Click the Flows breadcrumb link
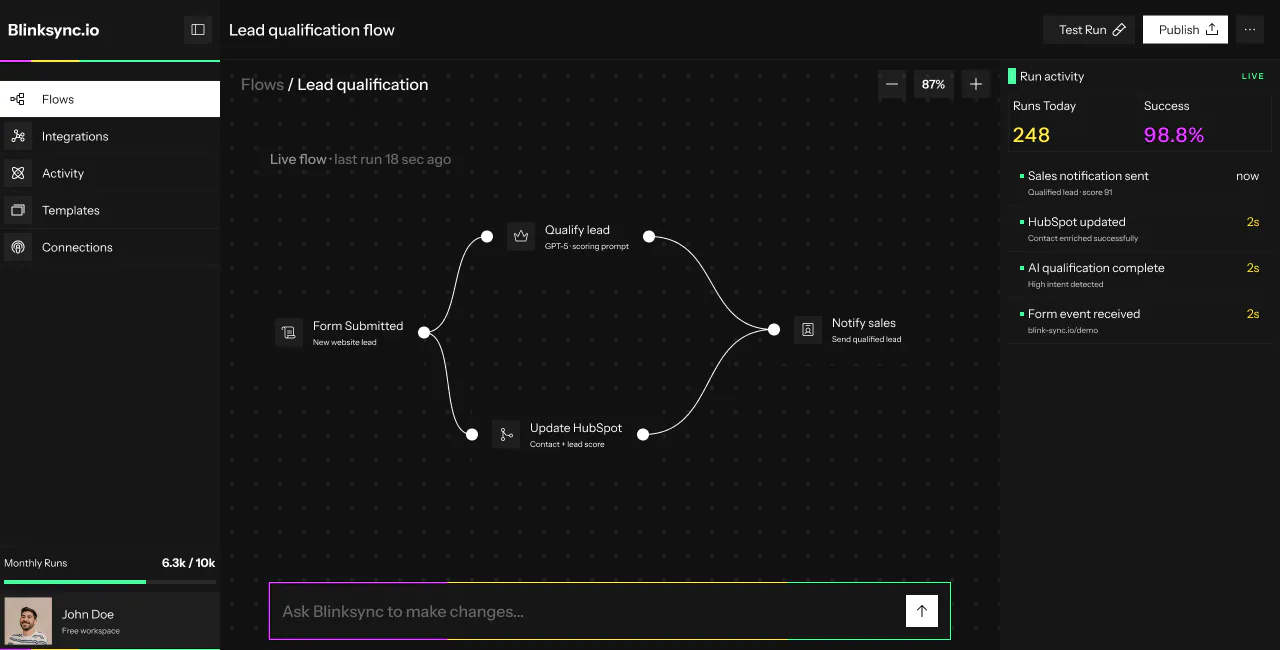1280x650 pixels. (262, 85)
